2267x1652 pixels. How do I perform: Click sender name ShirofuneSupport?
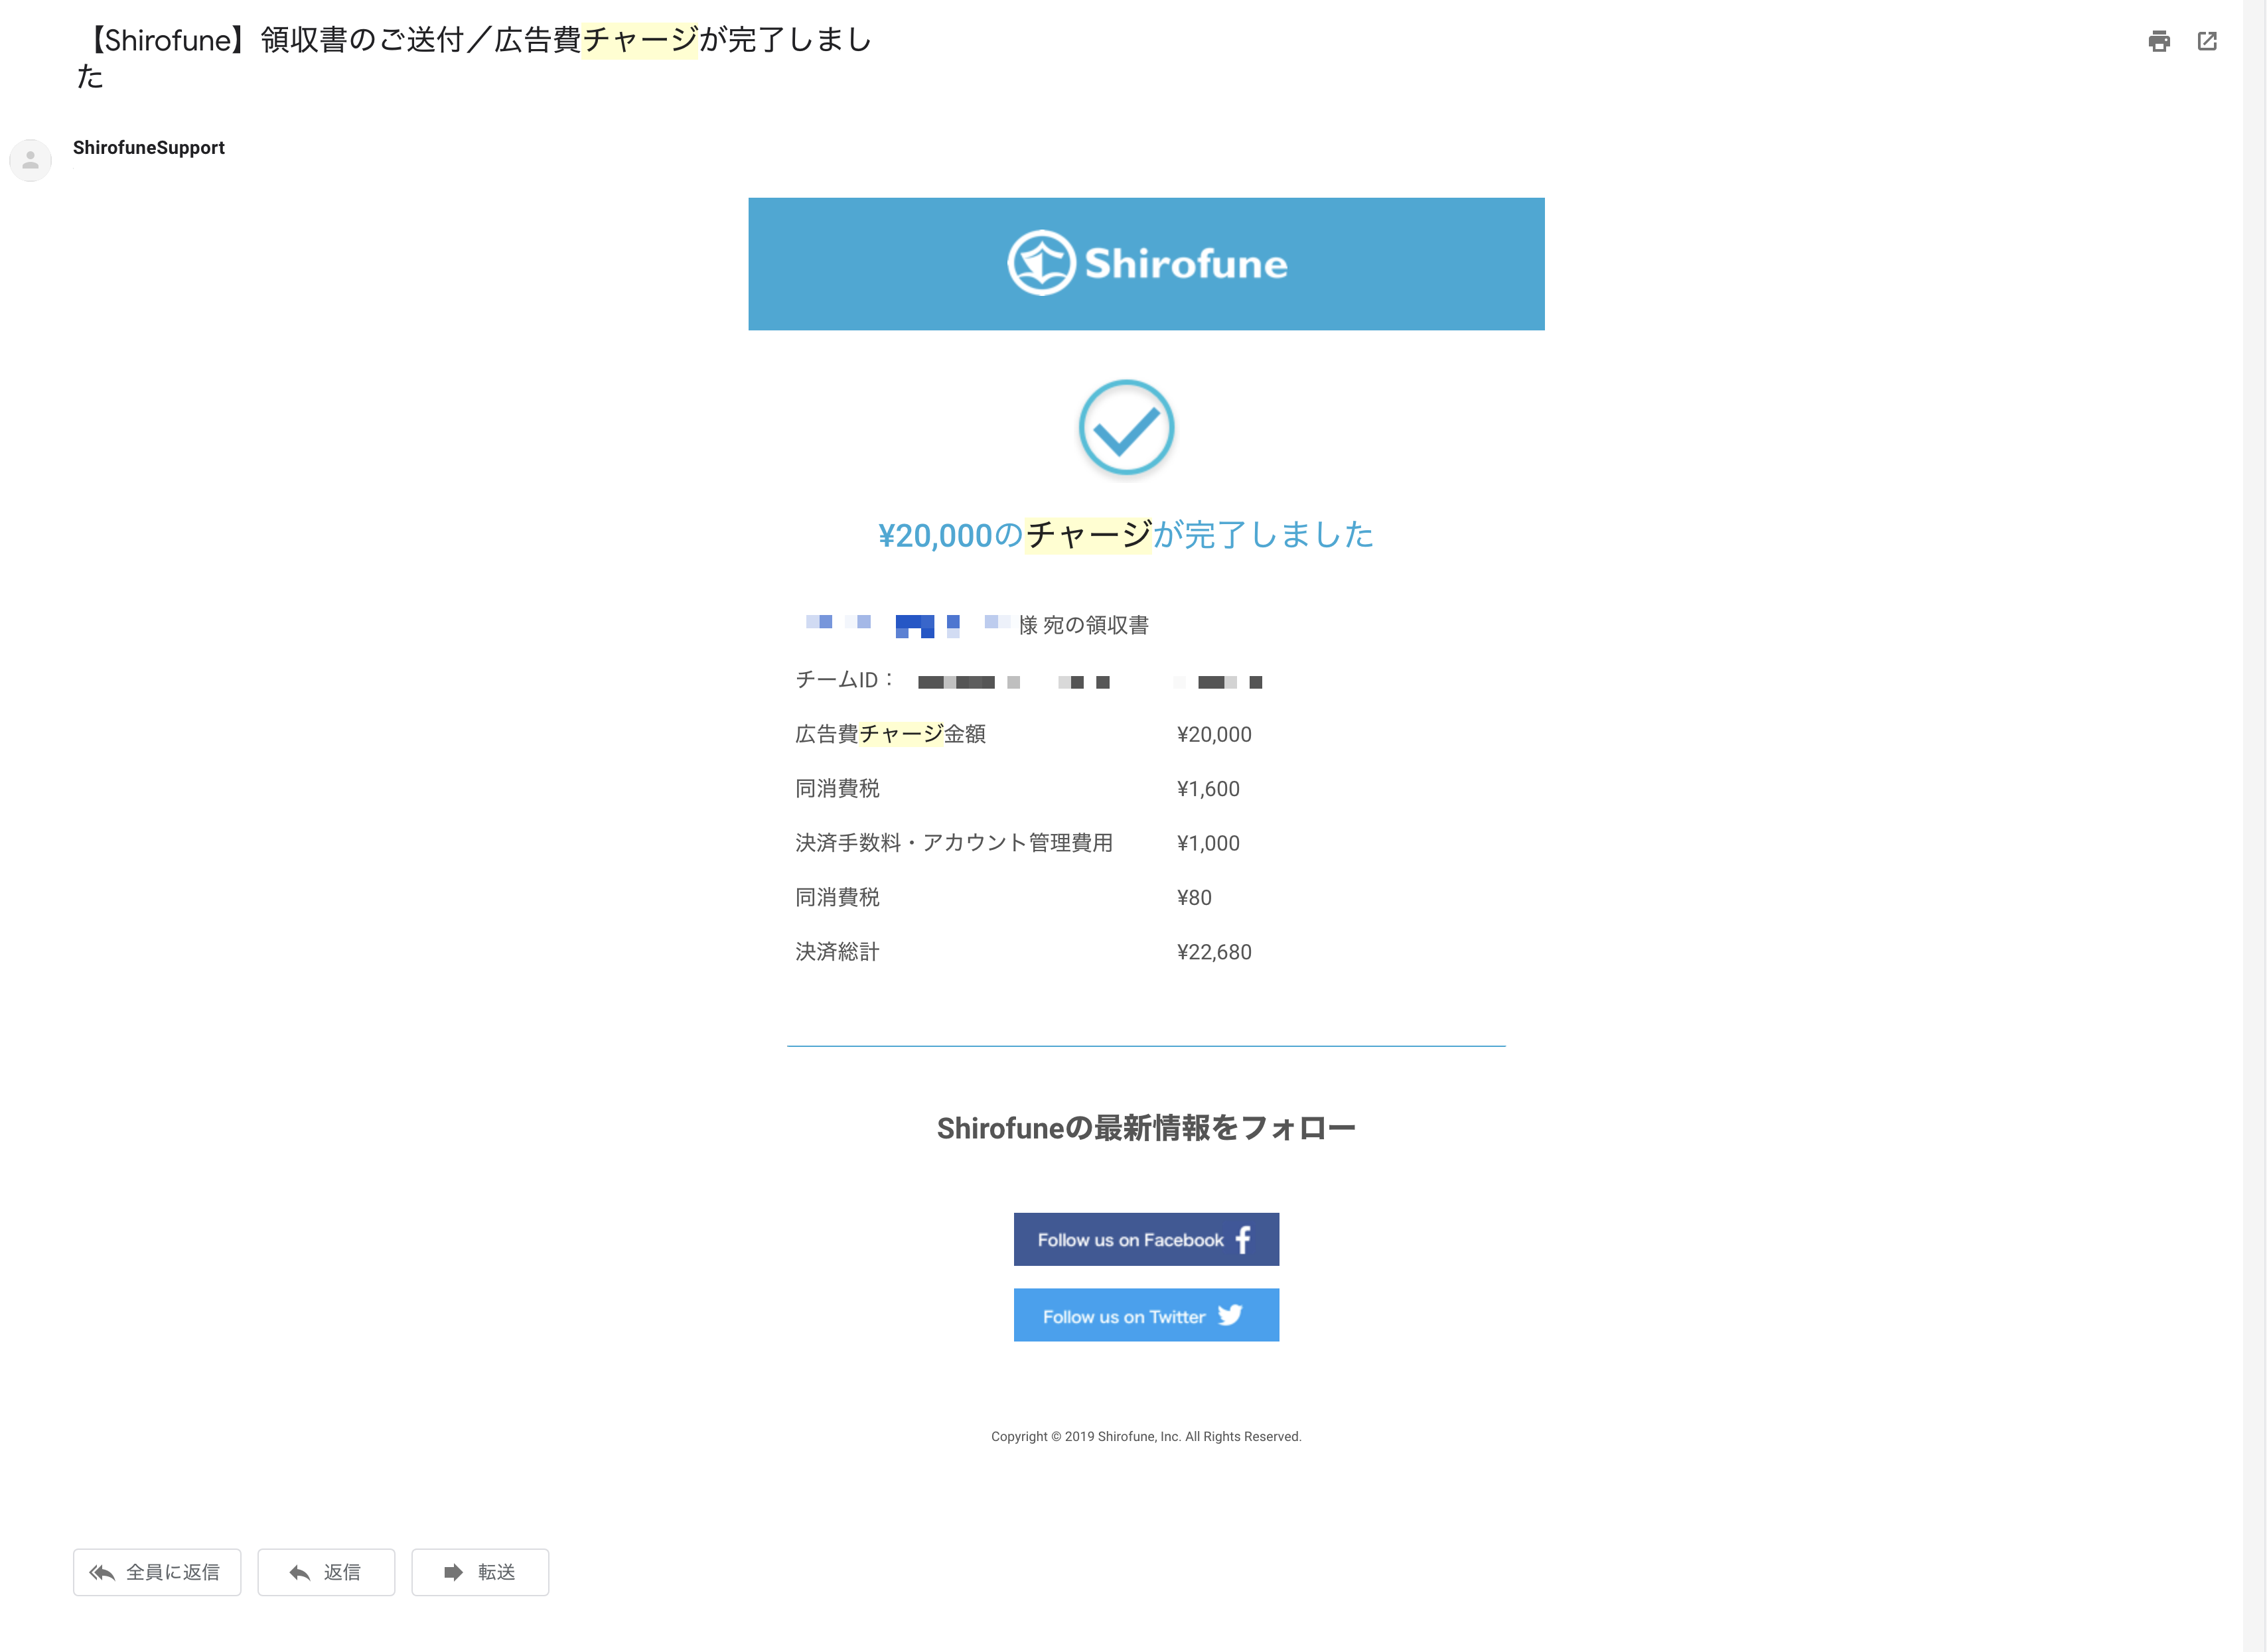[149, 148]
